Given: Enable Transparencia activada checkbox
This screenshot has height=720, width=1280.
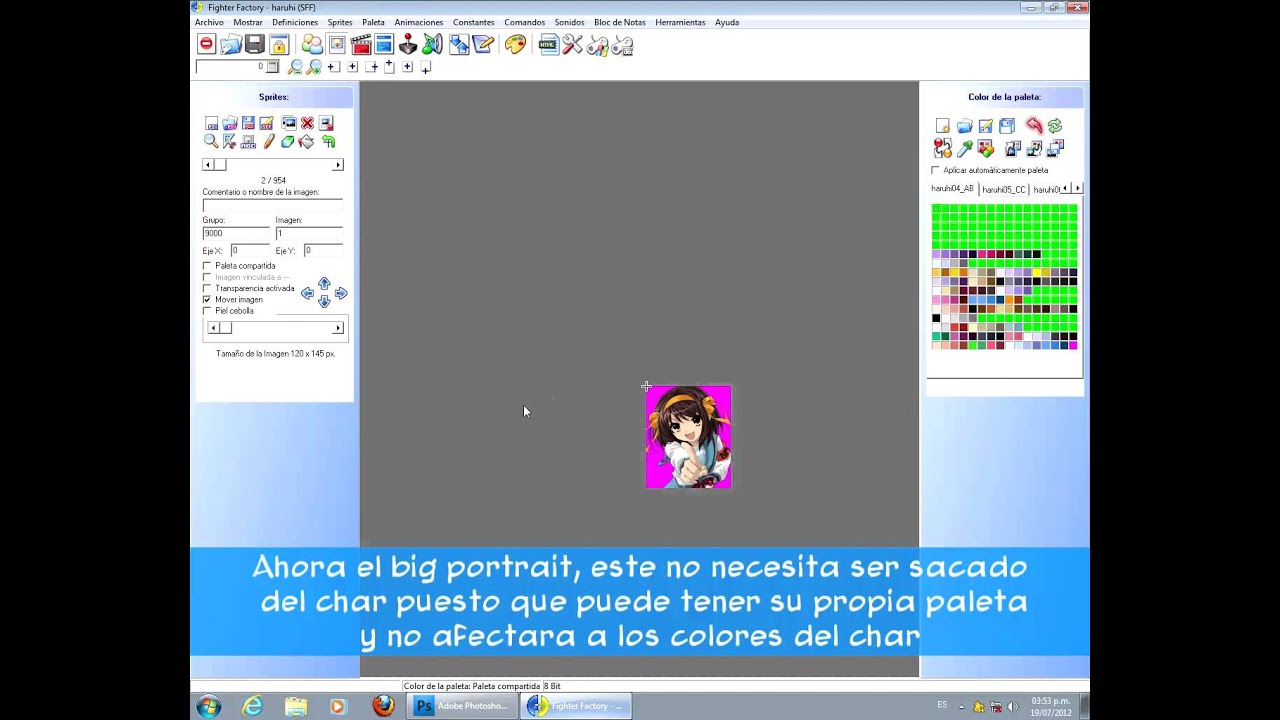Looking at the screenshot, I should [x=207, y=288].
